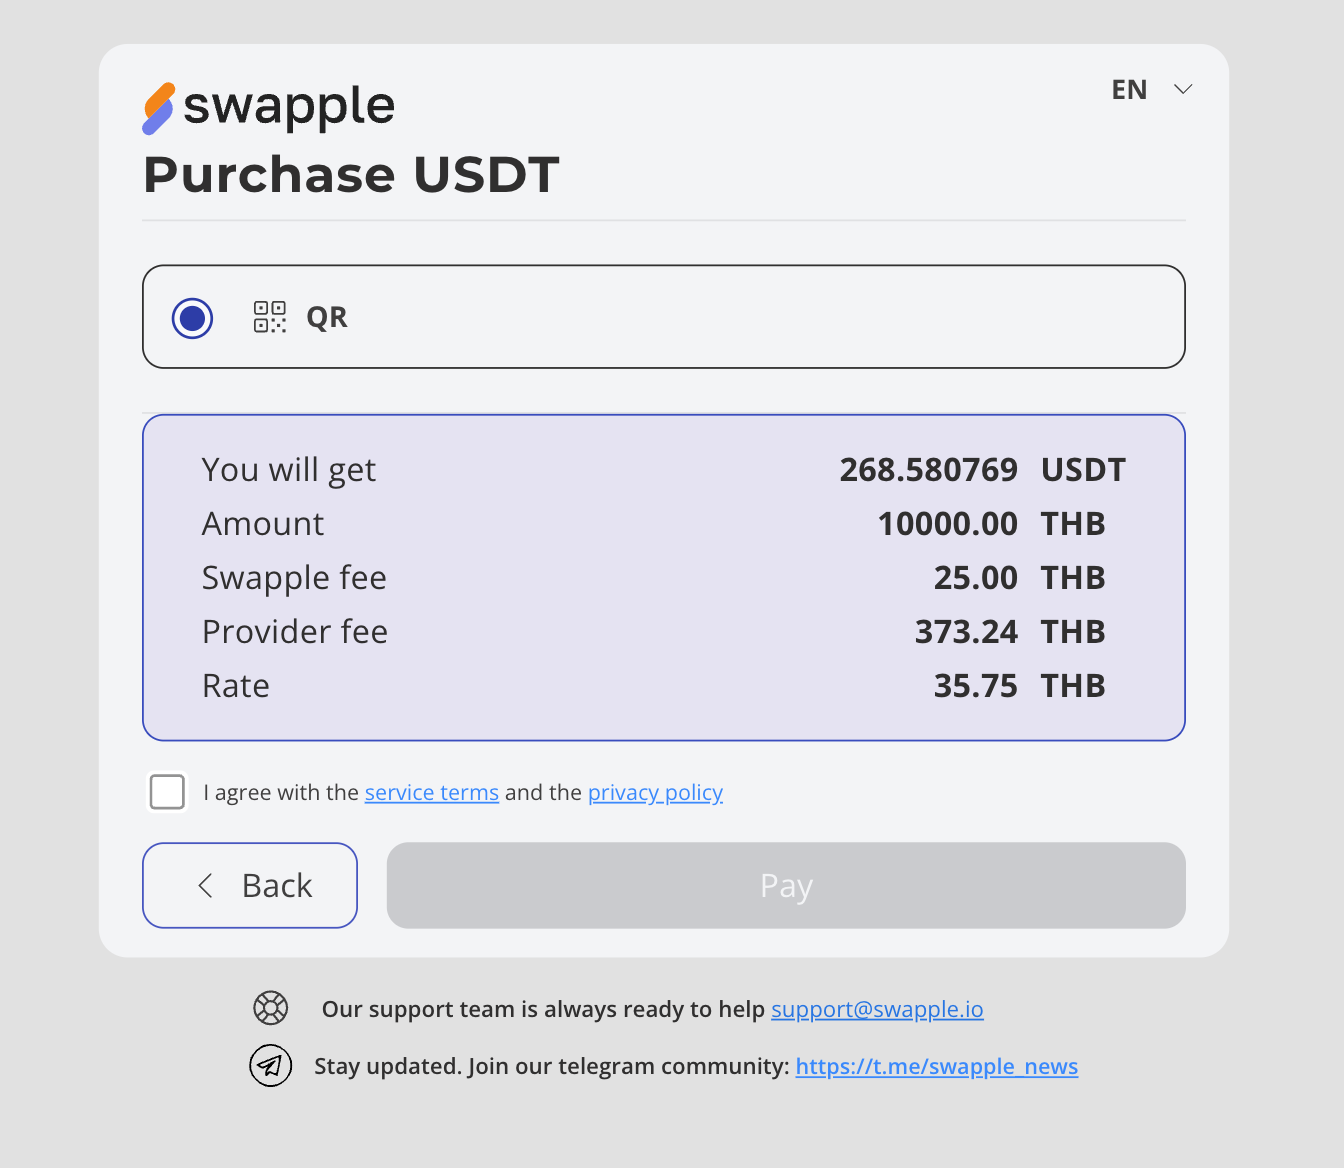Check the agree to terms checkbox
Viewport: 1344px width, 1168px height.
tap(167, 791)
